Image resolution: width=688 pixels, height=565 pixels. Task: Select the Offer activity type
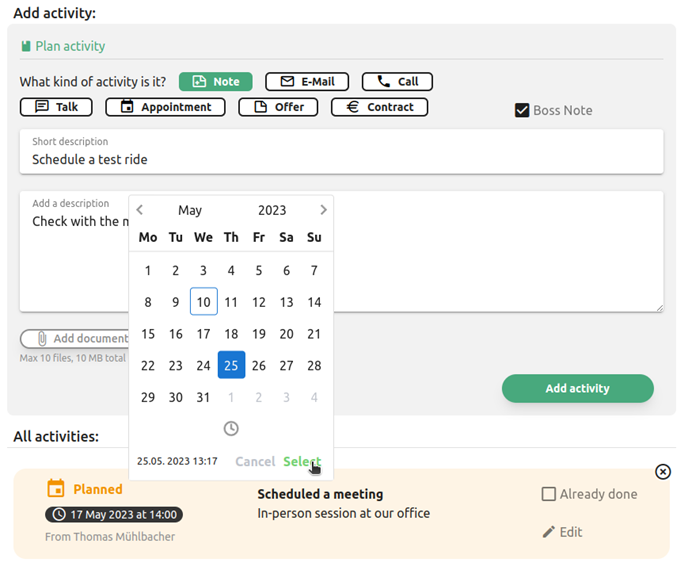[278, 107]
